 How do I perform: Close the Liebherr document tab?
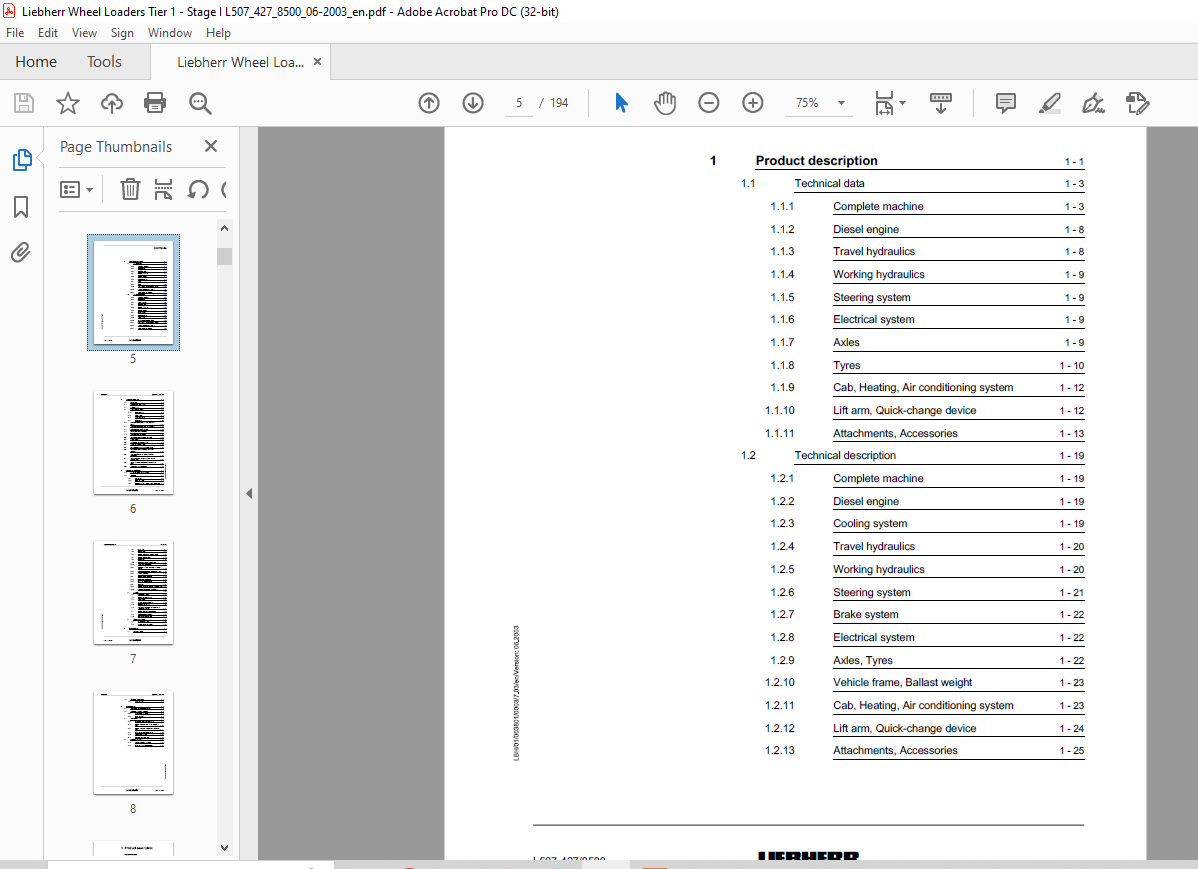coord(317,62)
